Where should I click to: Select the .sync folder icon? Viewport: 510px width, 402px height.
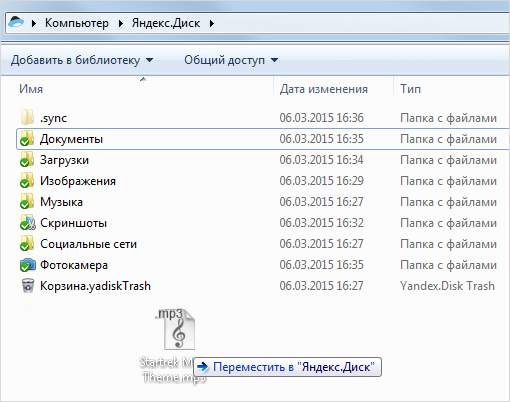27,117
